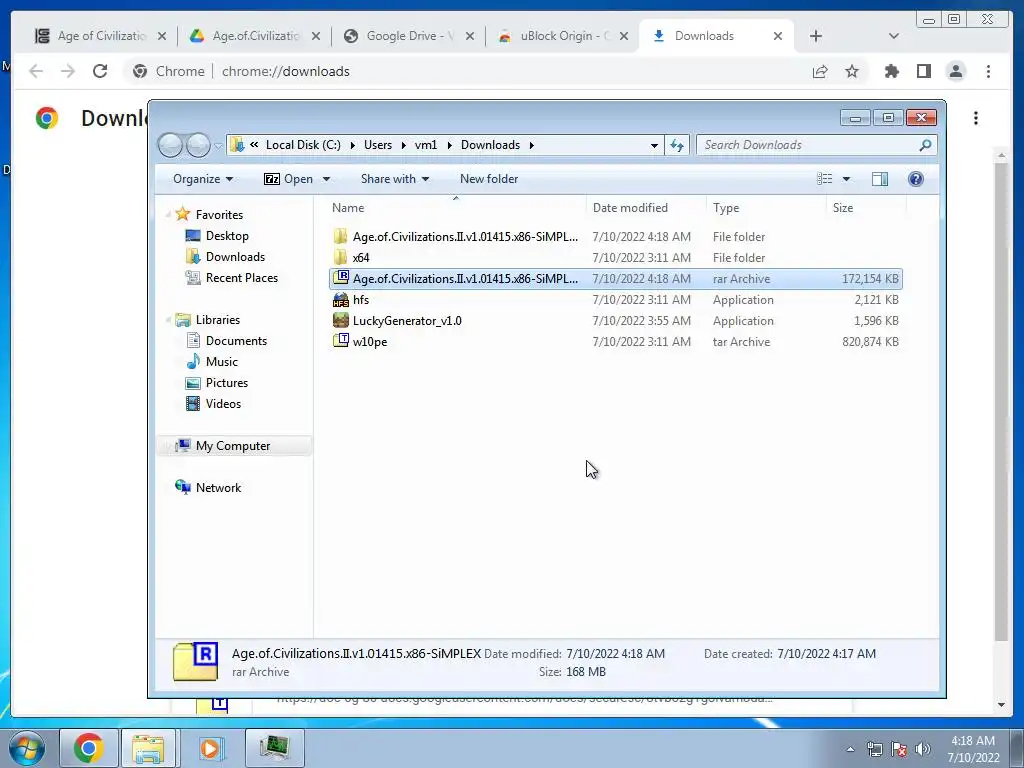Sort by Name column header
1024x768 pixels.
point(456,208)
